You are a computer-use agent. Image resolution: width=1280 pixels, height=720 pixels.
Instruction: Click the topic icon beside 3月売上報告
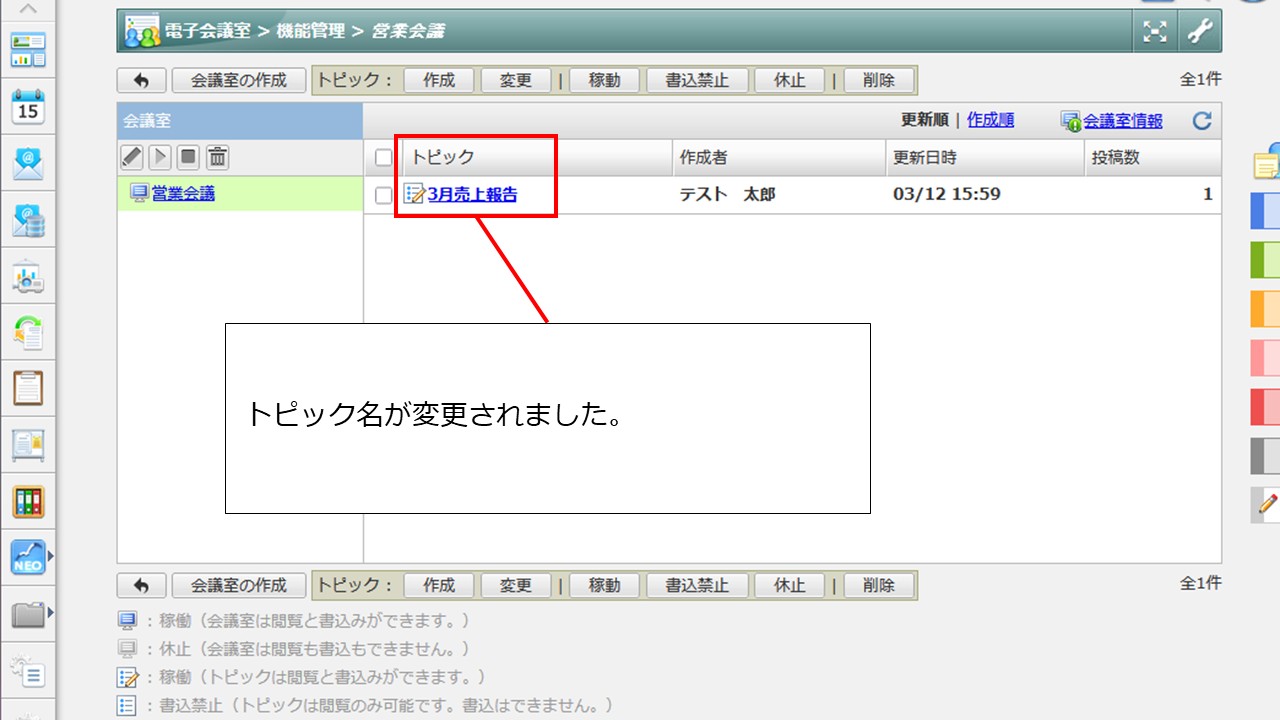point(414,194)
